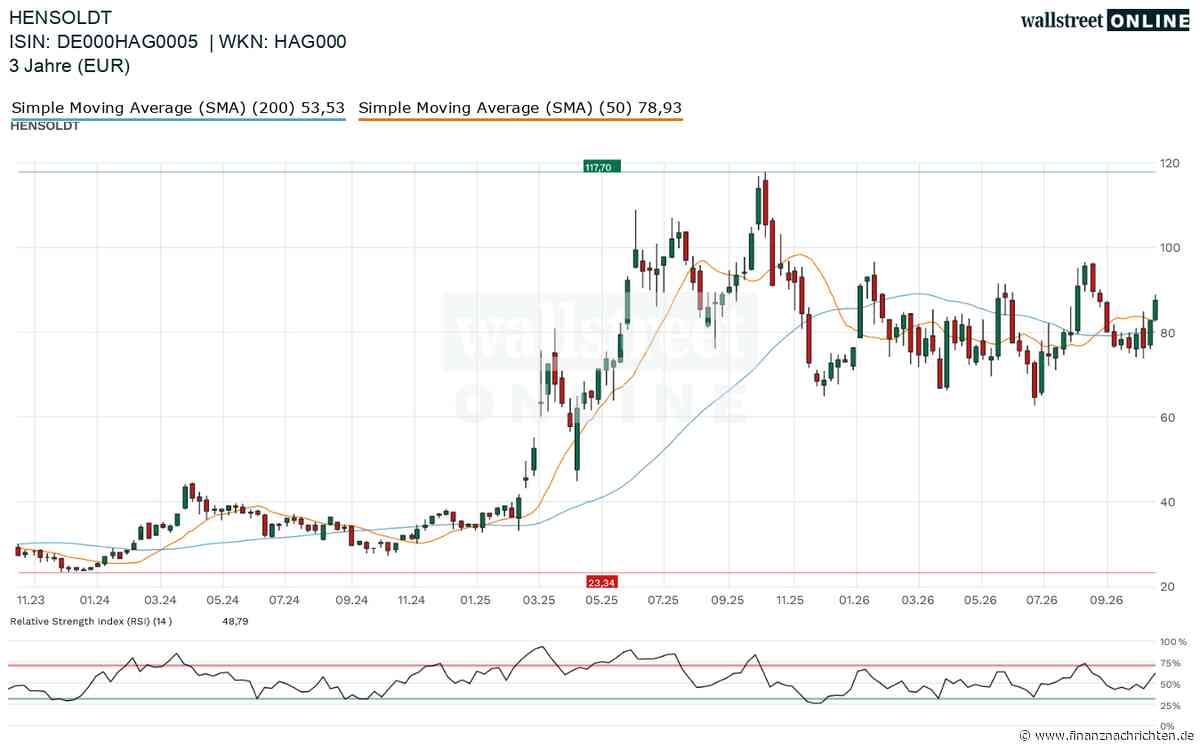The height and width of the screenshot is (750, 1200).
Task: Click the 80 price axis label
Action: tap(1166, 333)
